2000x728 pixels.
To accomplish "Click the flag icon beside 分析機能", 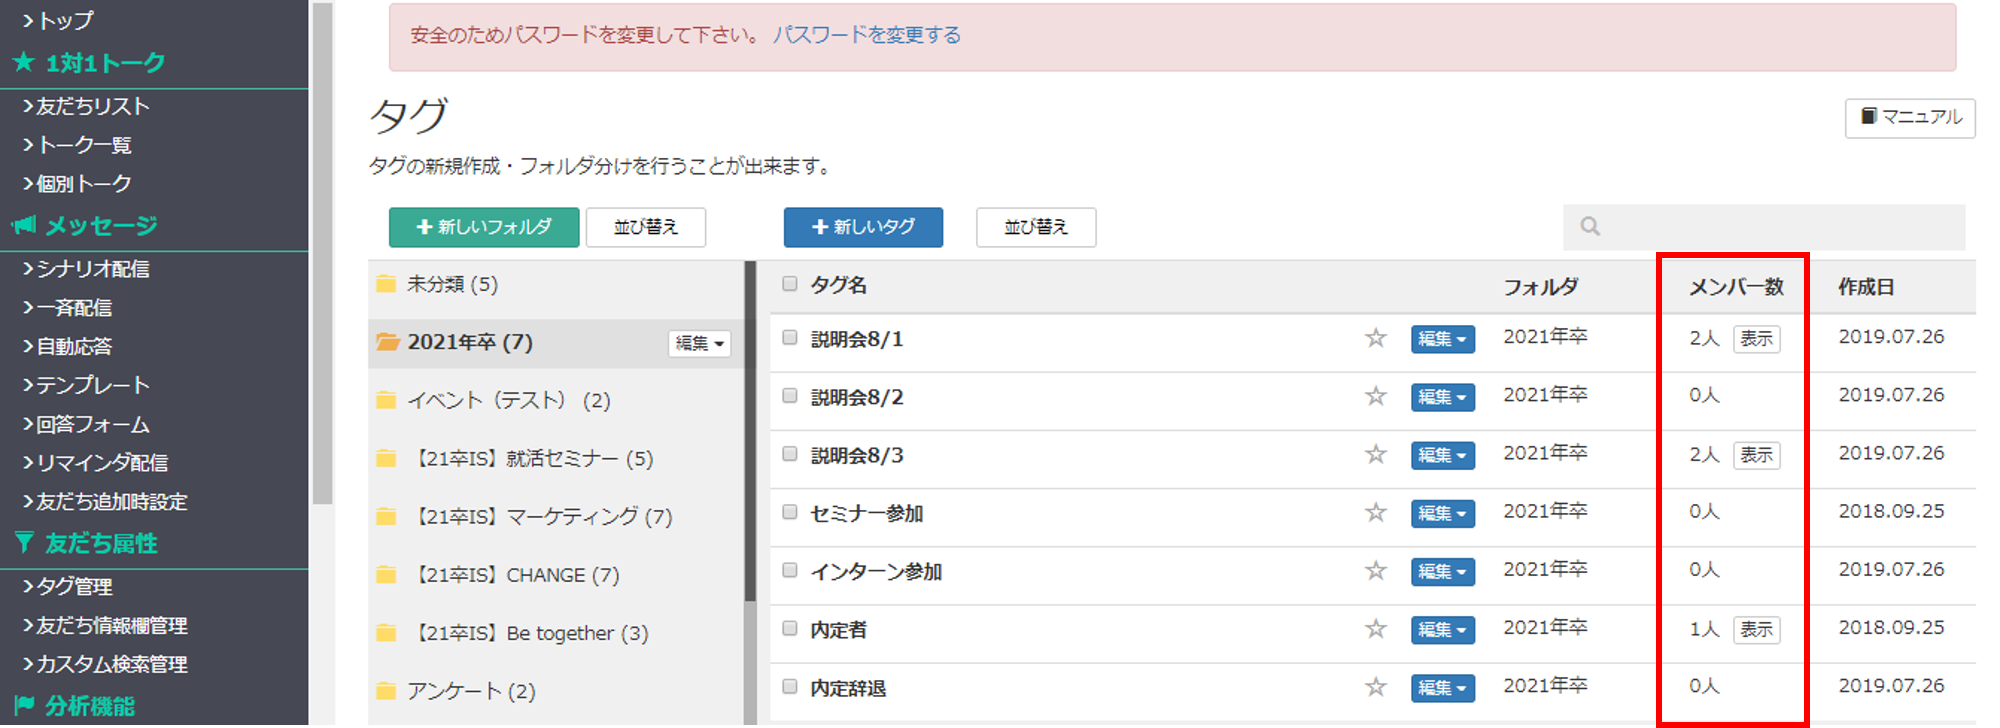I will [x=24, y=705].
